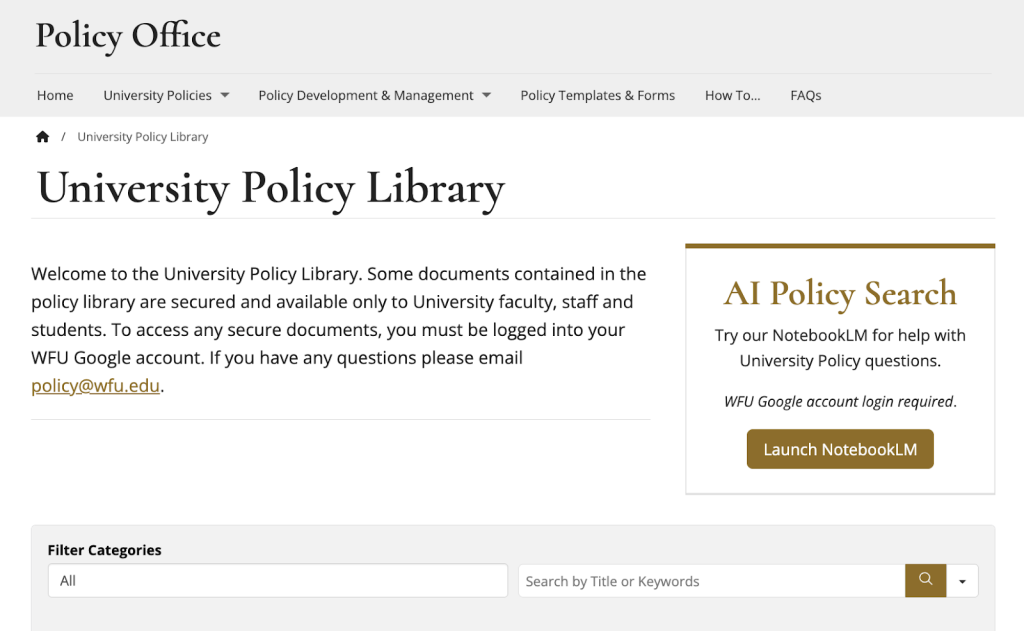
Task: Click the Filter Categories label
Action: (104, 550)
